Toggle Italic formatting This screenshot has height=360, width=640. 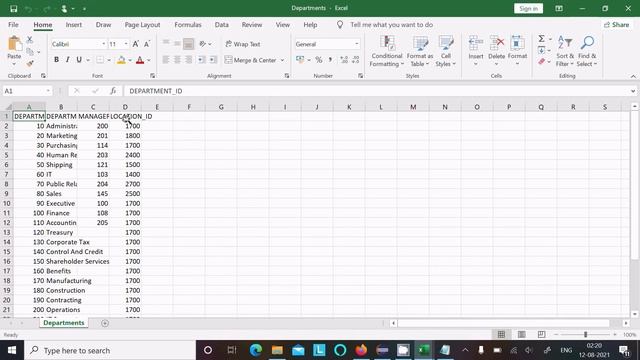point(67,60)
